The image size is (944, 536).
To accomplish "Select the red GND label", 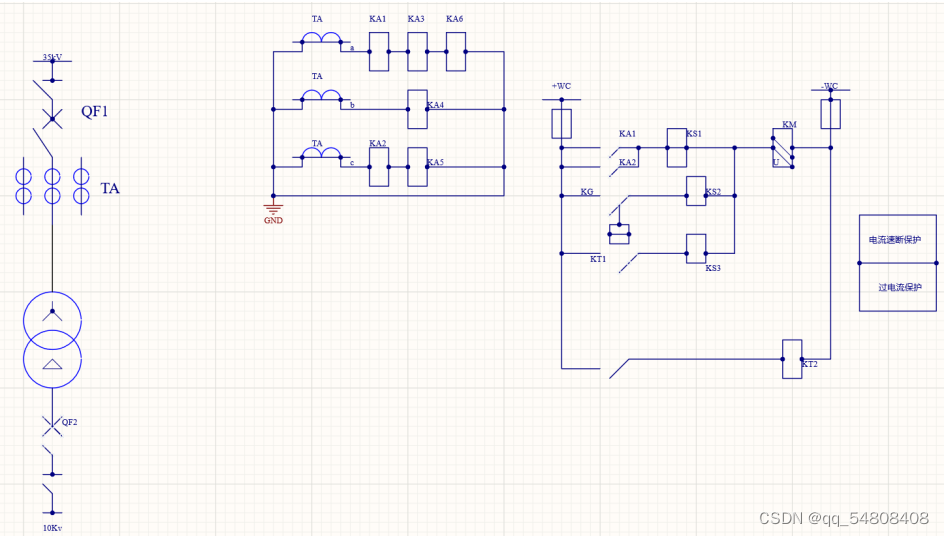I will pyautogui.click(x=273, y=220).
